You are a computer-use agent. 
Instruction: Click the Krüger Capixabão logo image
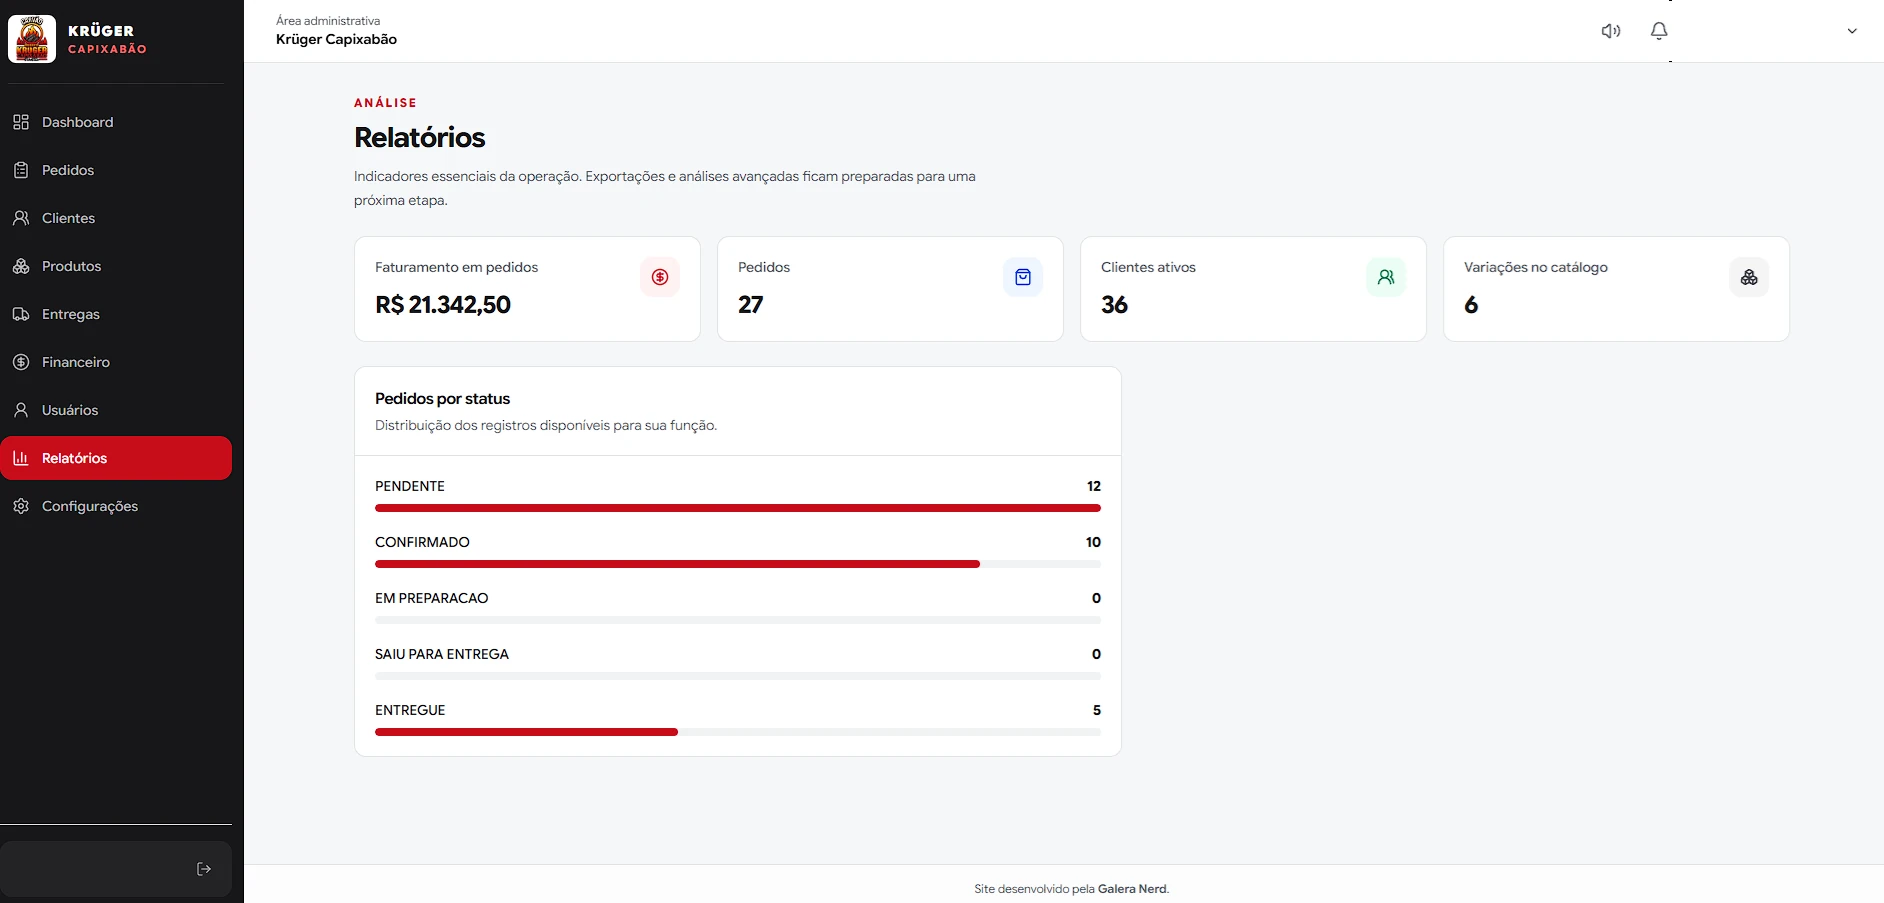pyautogui.click(x=32, y=39)
